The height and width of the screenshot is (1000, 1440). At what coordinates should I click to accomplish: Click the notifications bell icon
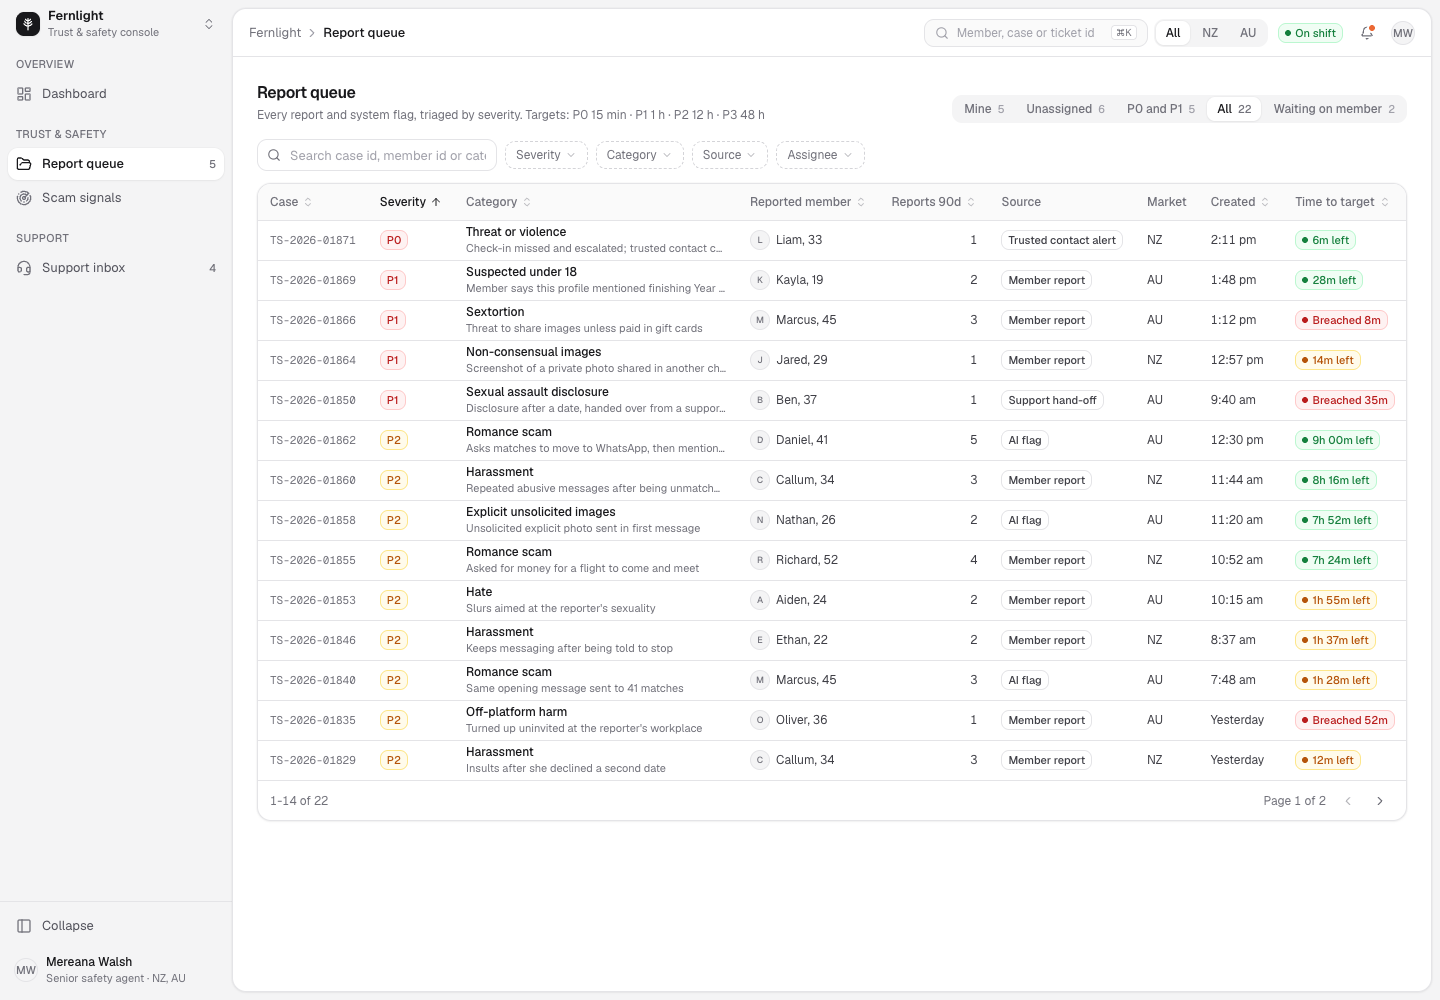point(1367,33)
